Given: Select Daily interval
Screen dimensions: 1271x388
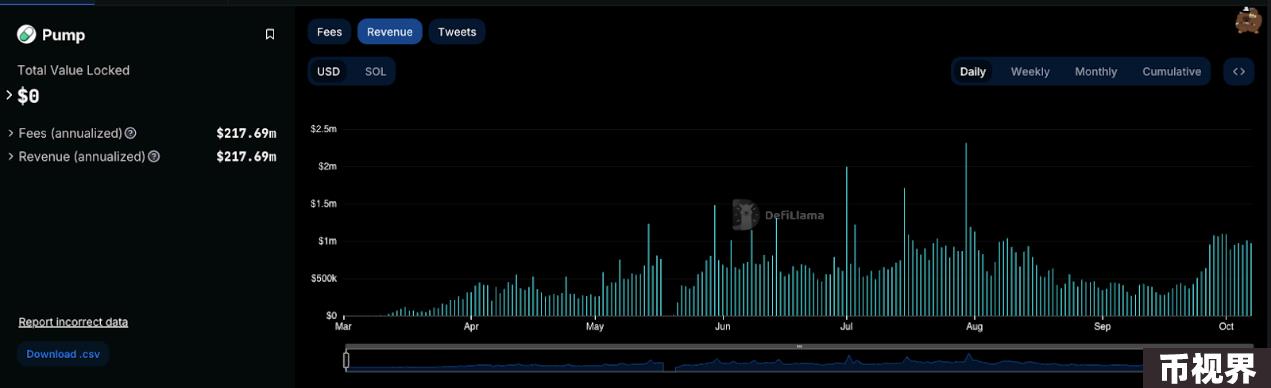Looking at the screenshot, I should pyautogui.click(x=973, y=71).
